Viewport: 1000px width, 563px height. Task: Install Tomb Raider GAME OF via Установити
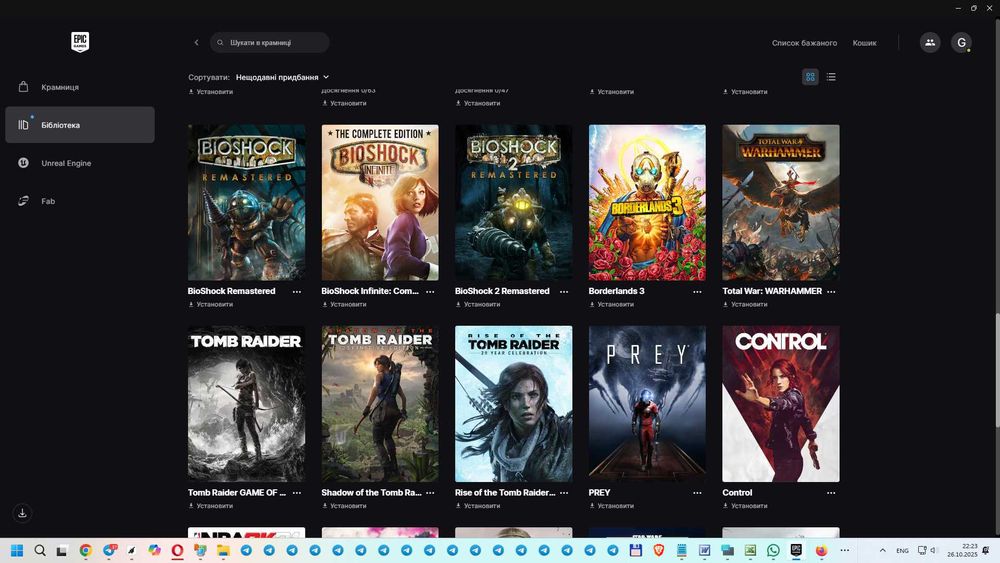(211, 506)
